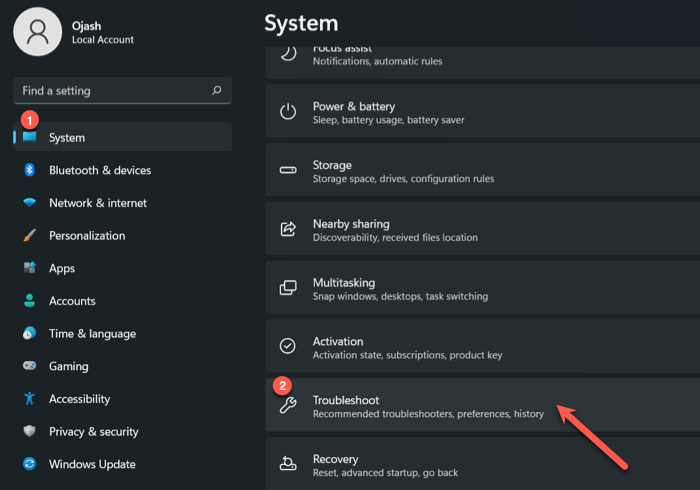Click 'Snap windows, desktops, task switching' text
The image size is (700, 490).
pos(400,296)
